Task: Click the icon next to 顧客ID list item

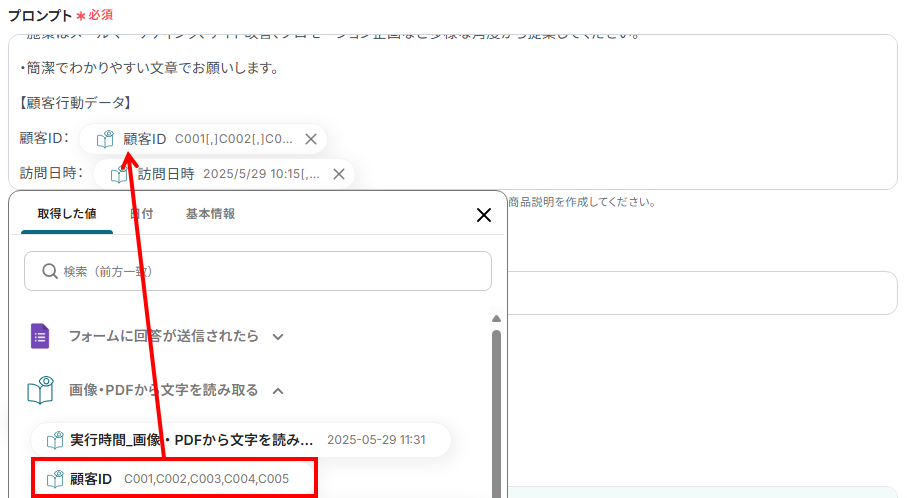Action: (55, 479)
